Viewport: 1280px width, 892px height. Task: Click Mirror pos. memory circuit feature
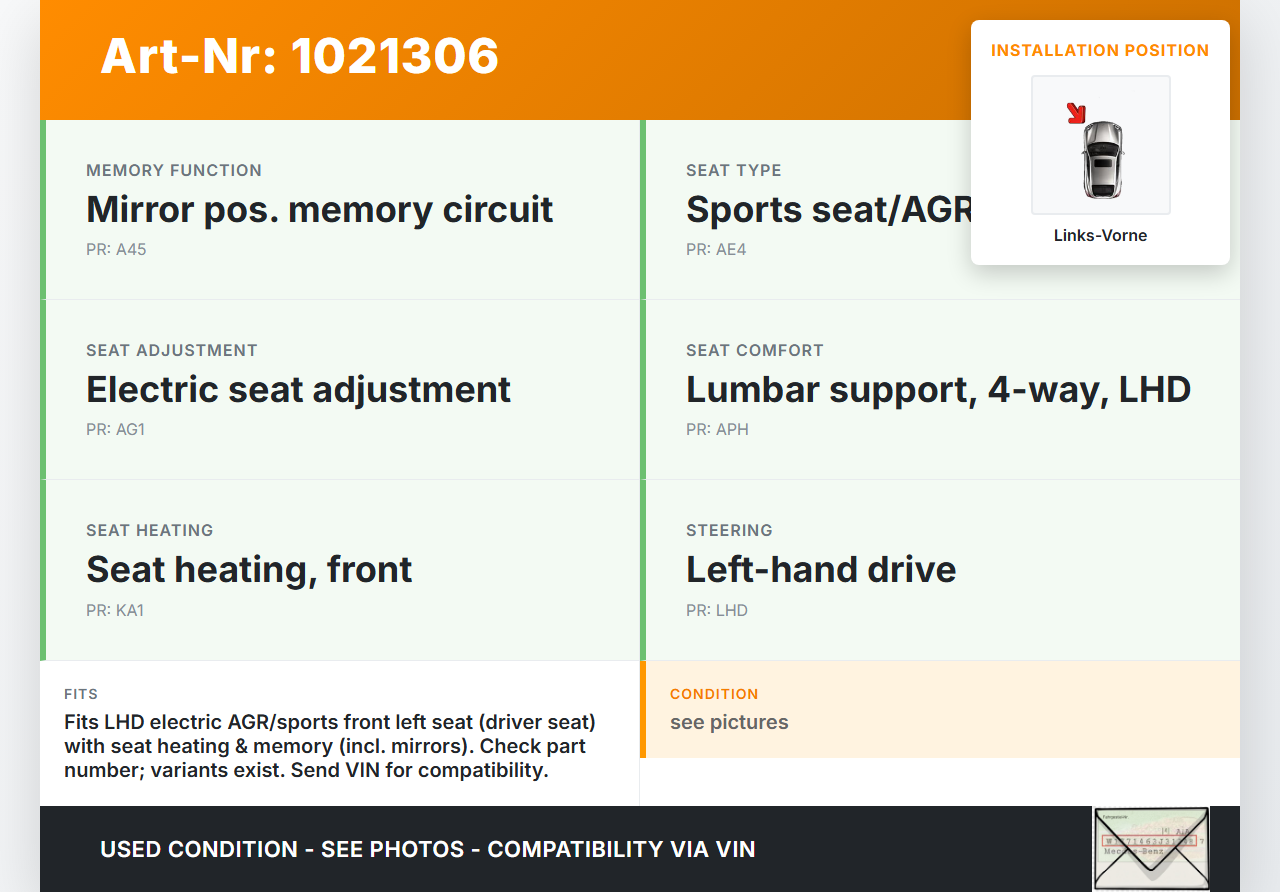[x=320, y=210]
